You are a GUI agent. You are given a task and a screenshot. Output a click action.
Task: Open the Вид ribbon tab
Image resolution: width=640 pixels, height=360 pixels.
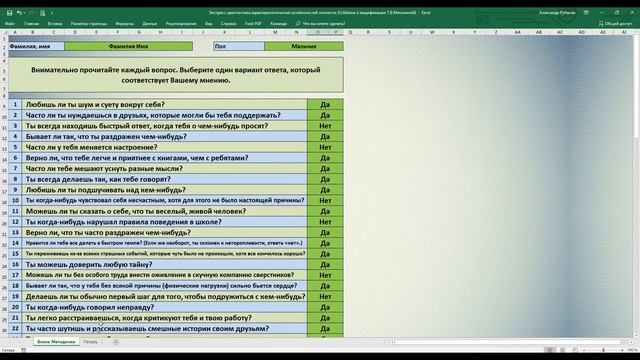[209, 24]
